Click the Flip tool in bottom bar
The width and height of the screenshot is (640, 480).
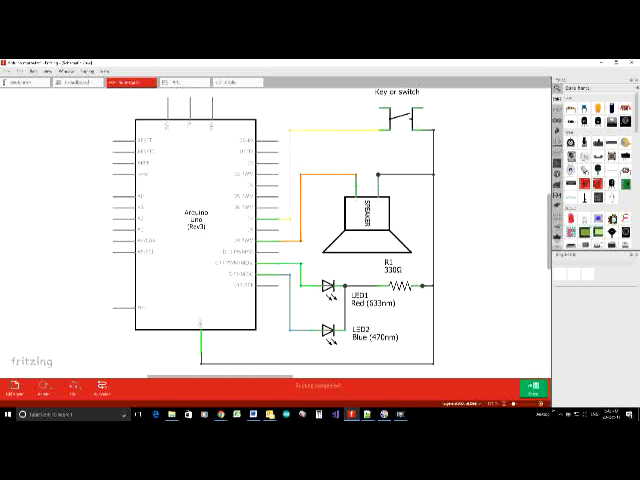(73, 388)
